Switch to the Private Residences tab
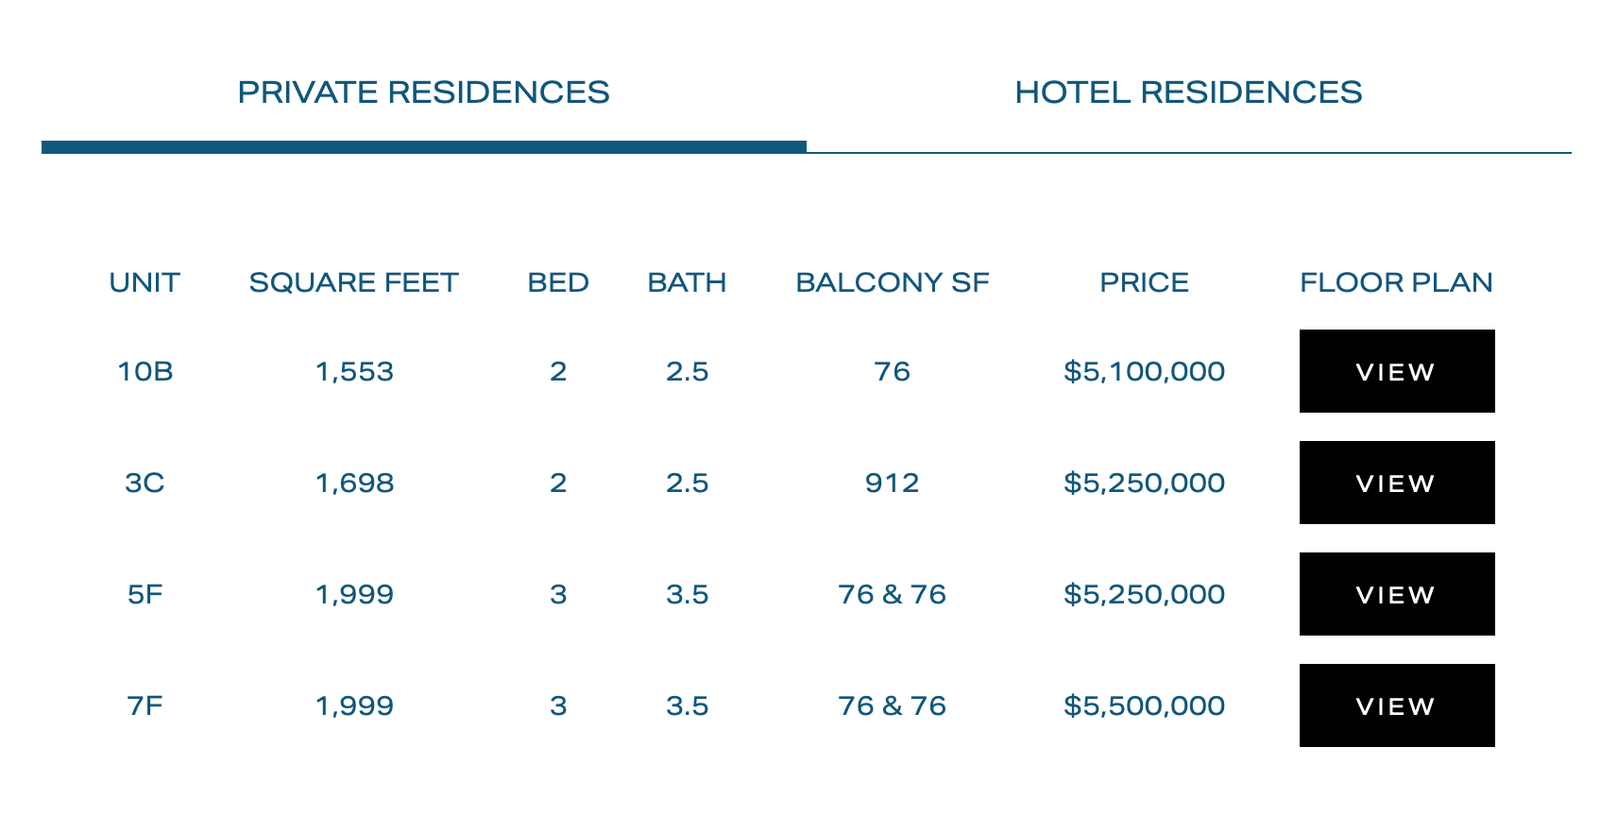This screenshot has width=1600, height=814. point(423,92)
